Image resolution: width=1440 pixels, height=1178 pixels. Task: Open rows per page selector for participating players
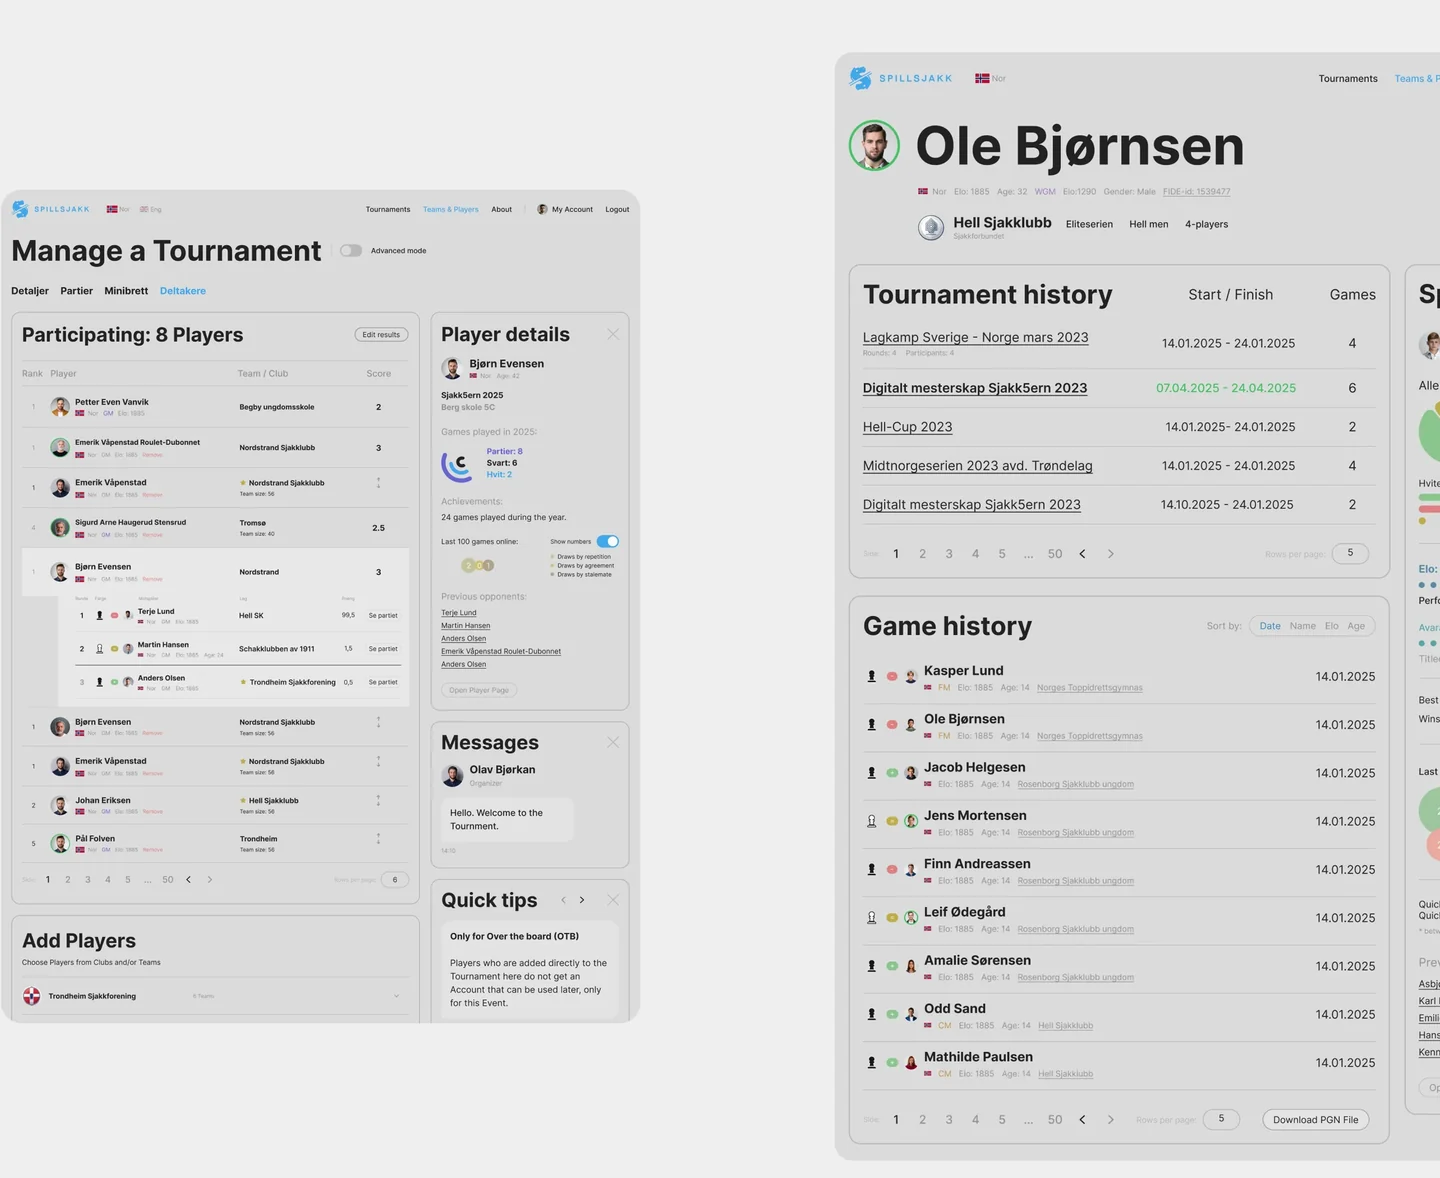pyautogui.click(x=395, y=880)
